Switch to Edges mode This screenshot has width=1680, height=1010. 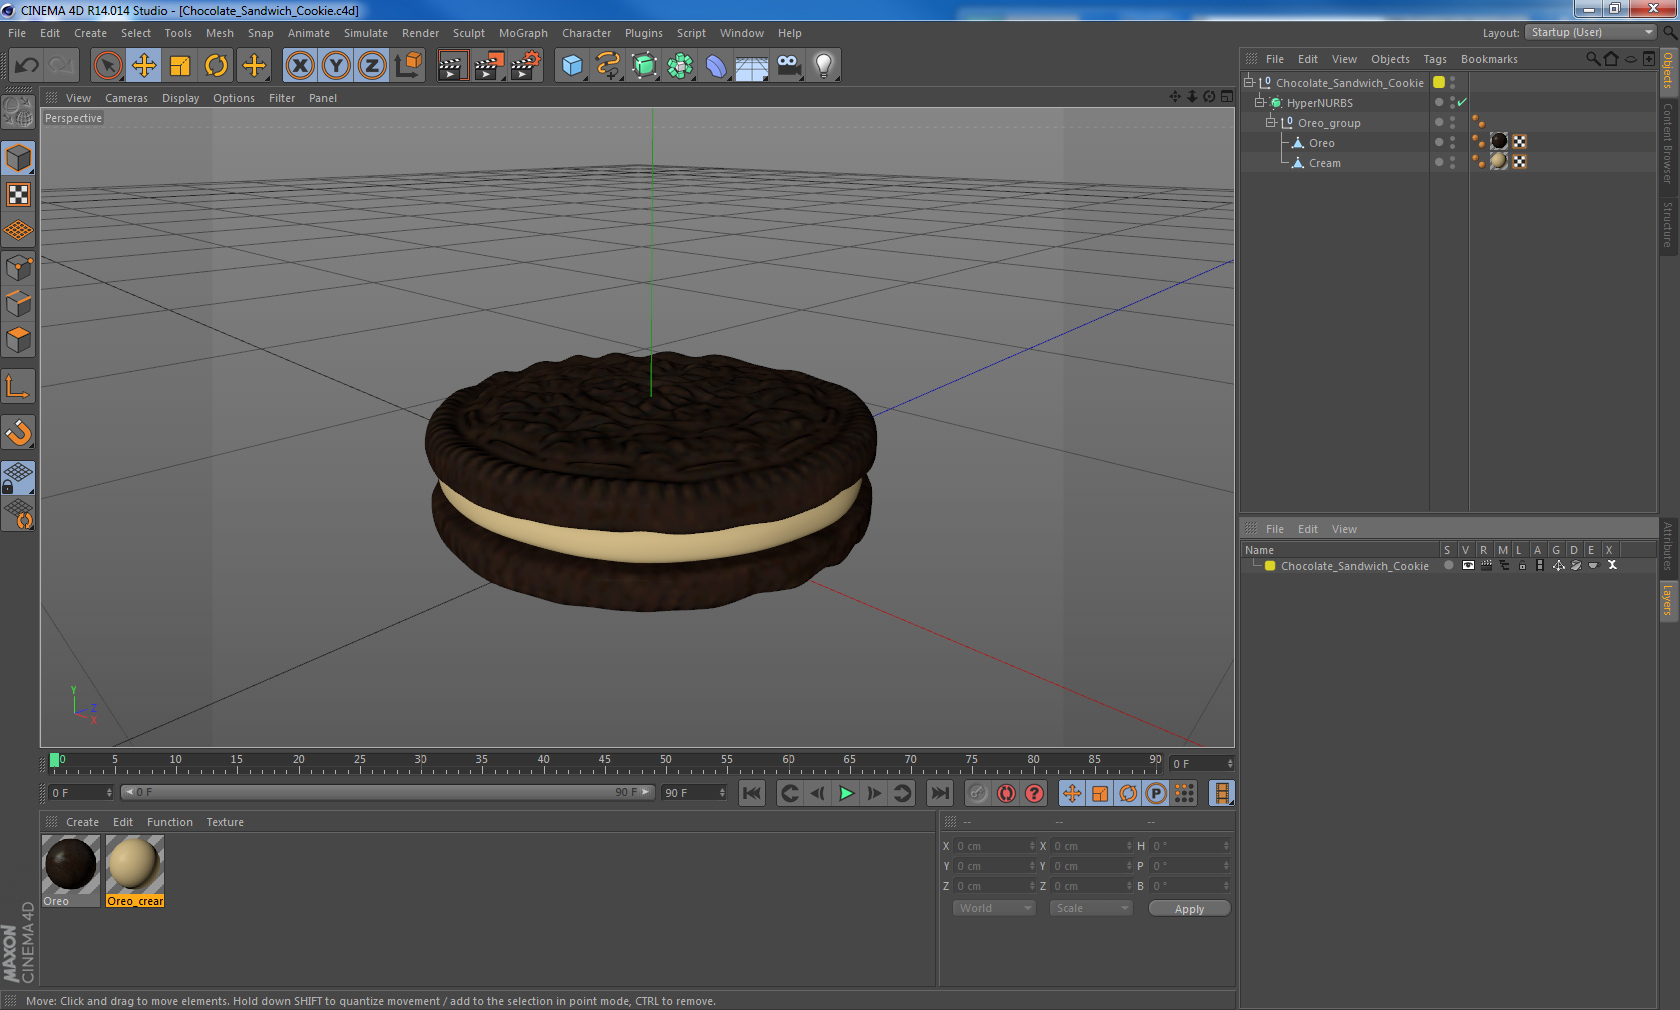(18, 303)
